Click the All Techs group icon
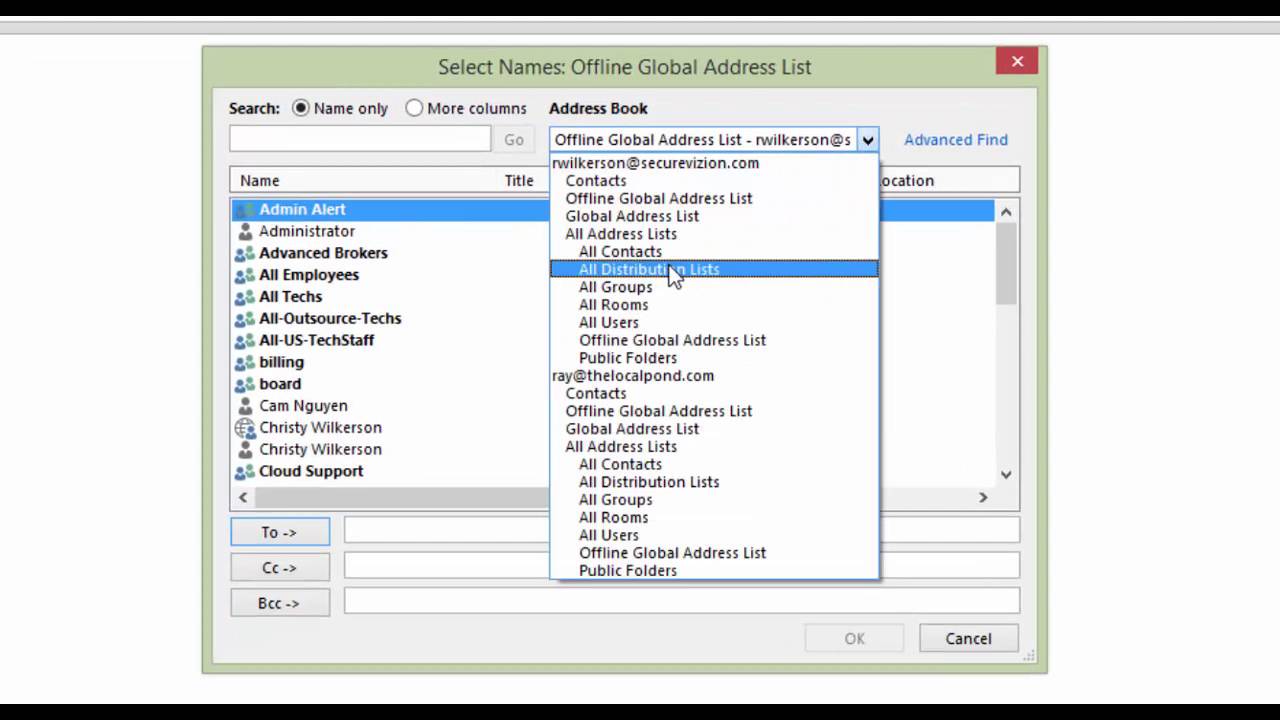1280x720 pixels. point(244,297)
